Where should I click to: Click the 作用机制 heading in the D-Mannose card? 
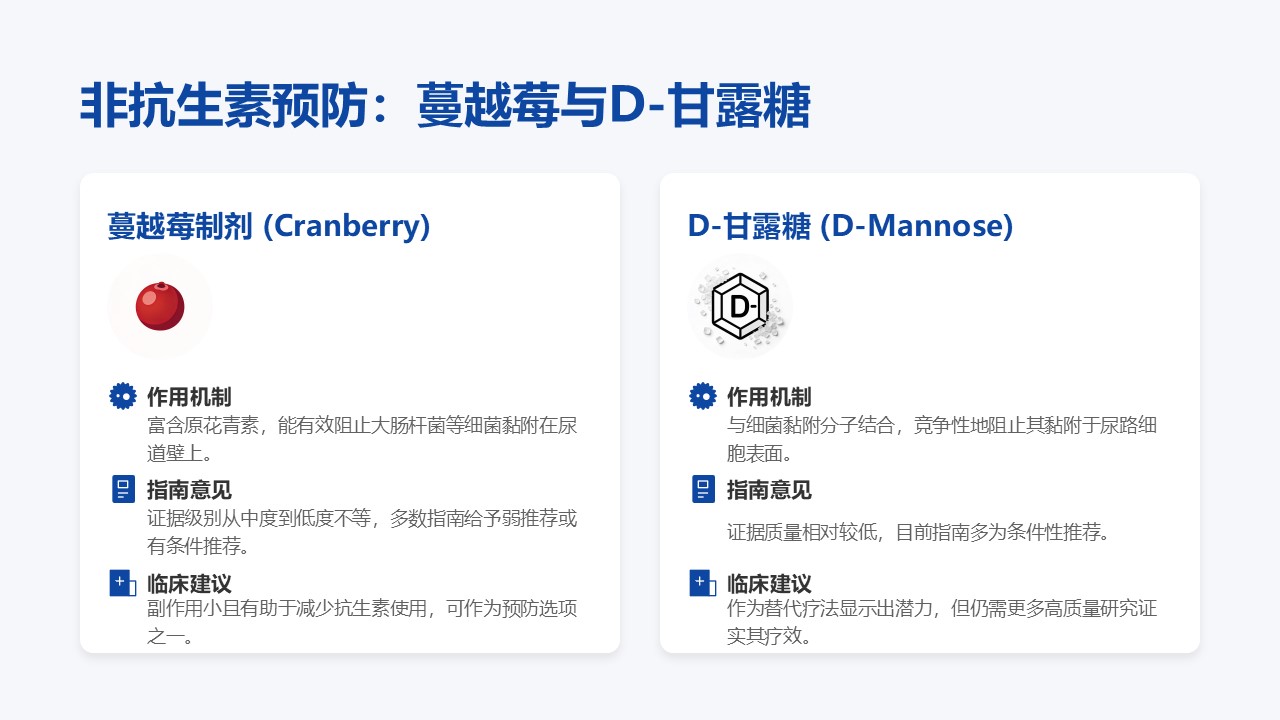[x=769, y=397]
